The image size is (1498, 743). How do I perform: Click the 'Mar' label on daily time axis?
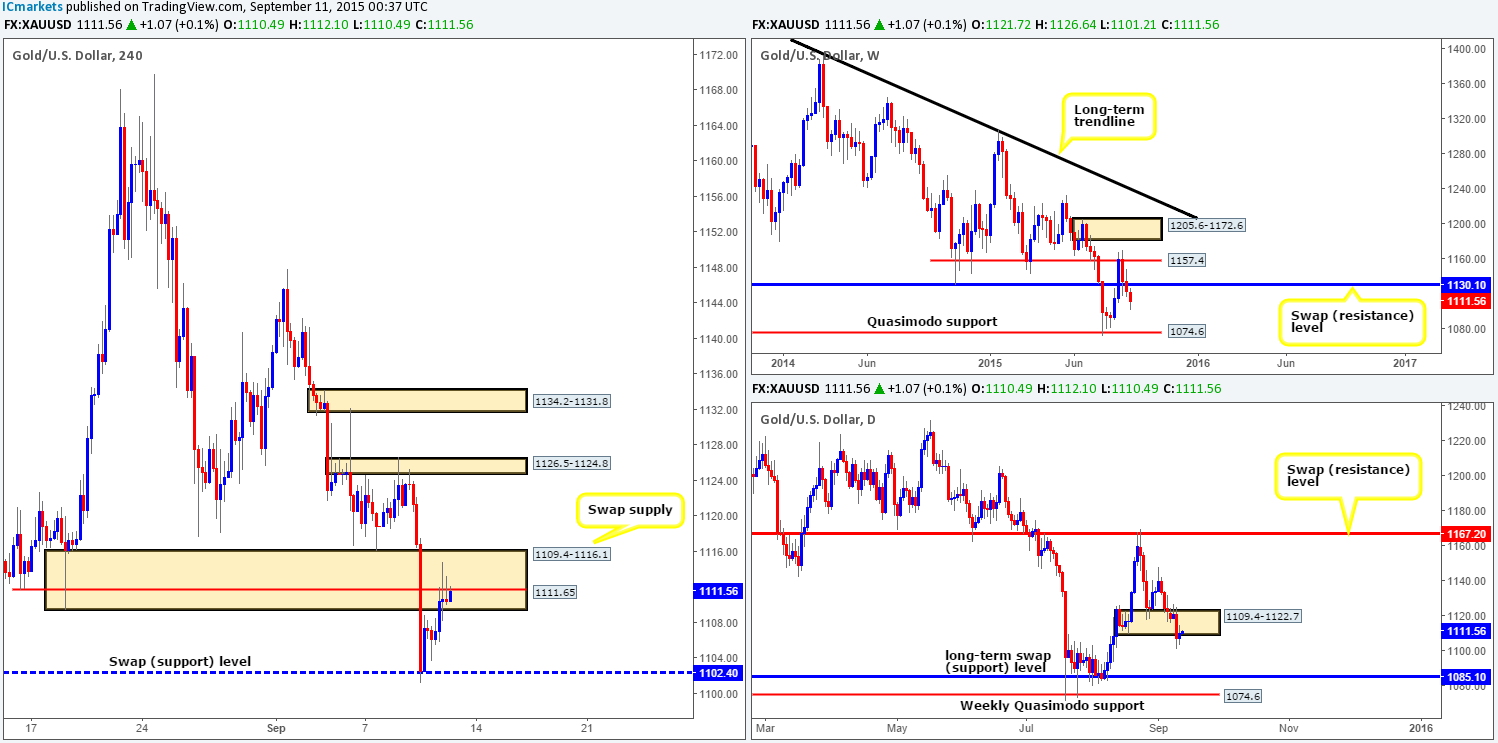point(763,727)
